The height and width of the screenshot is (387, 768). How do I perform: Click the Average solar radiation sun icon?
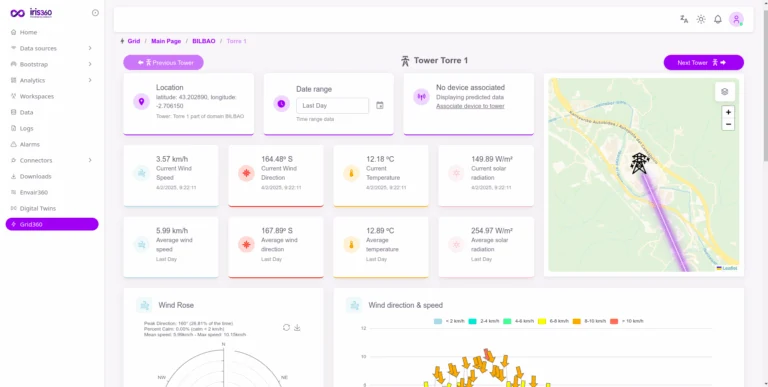pyautogui.click(x=456, y=245)
